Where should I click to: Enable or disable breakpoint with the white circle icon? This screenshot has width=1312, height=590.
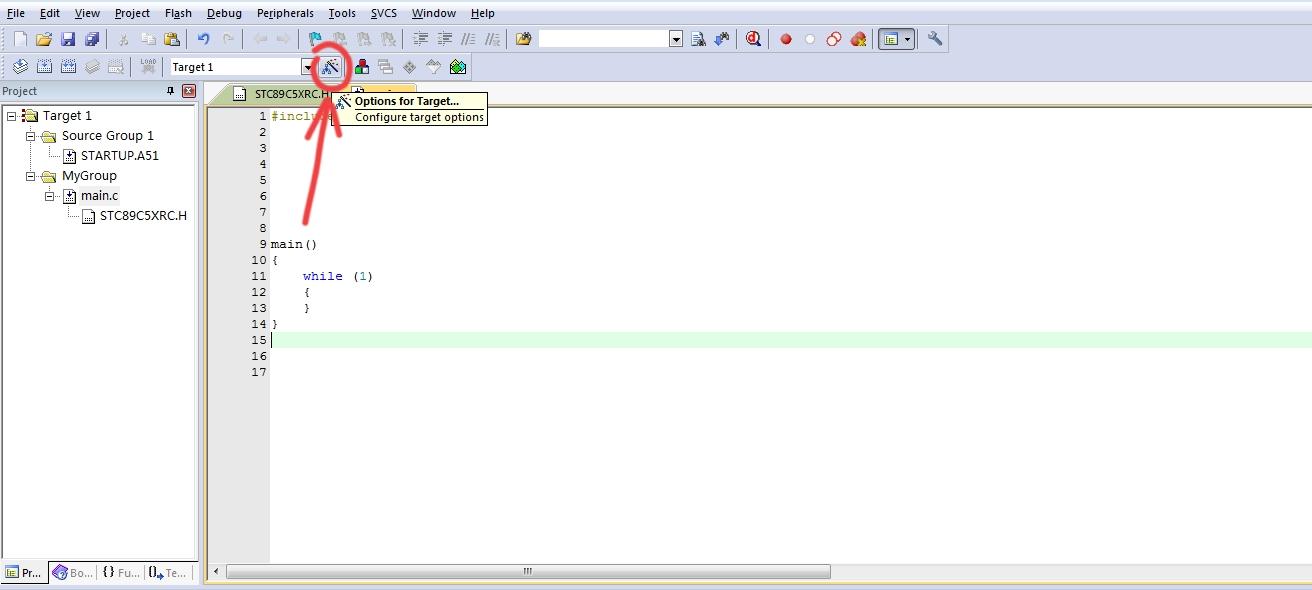810,39
